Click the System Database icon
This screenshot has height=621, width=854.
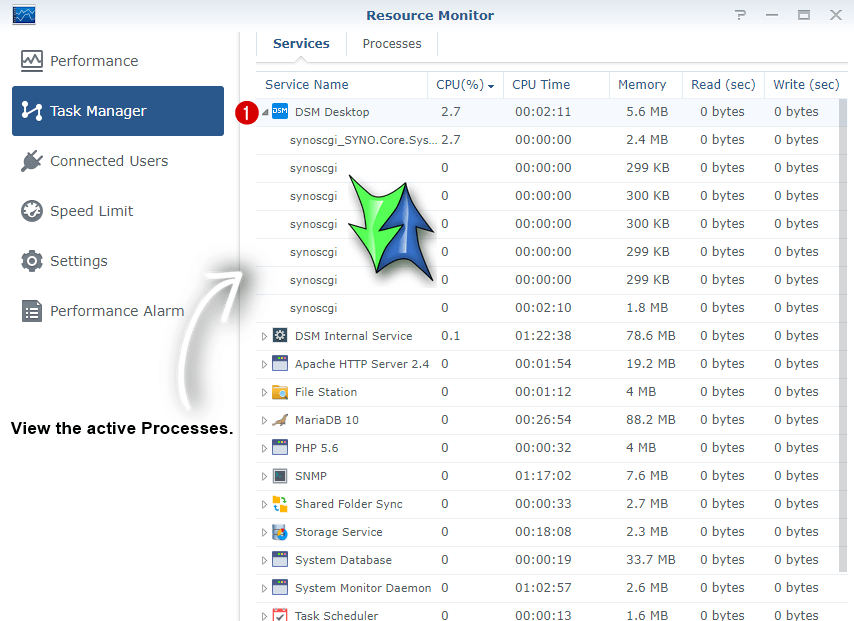point(280,559)
